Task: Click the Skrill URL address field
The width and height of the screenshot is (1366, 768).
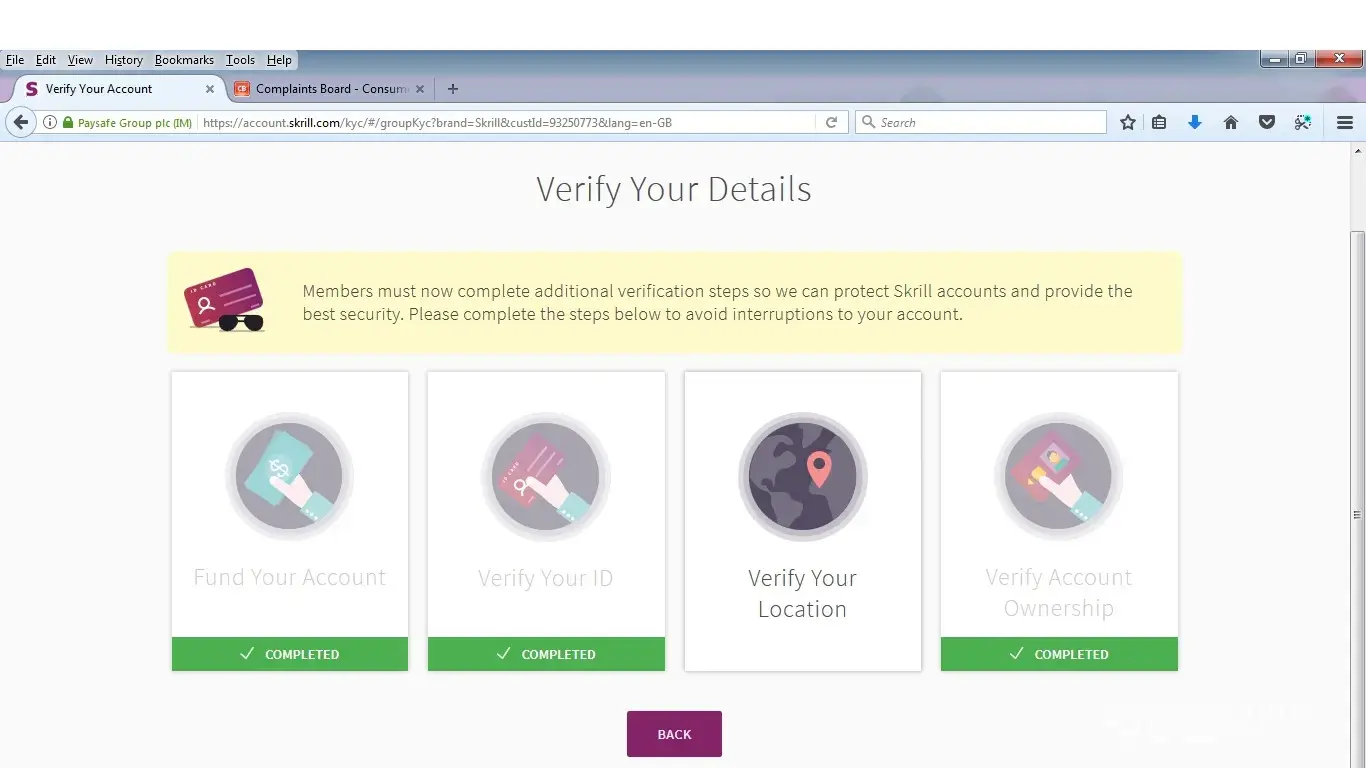Action: tap(500, 122)
